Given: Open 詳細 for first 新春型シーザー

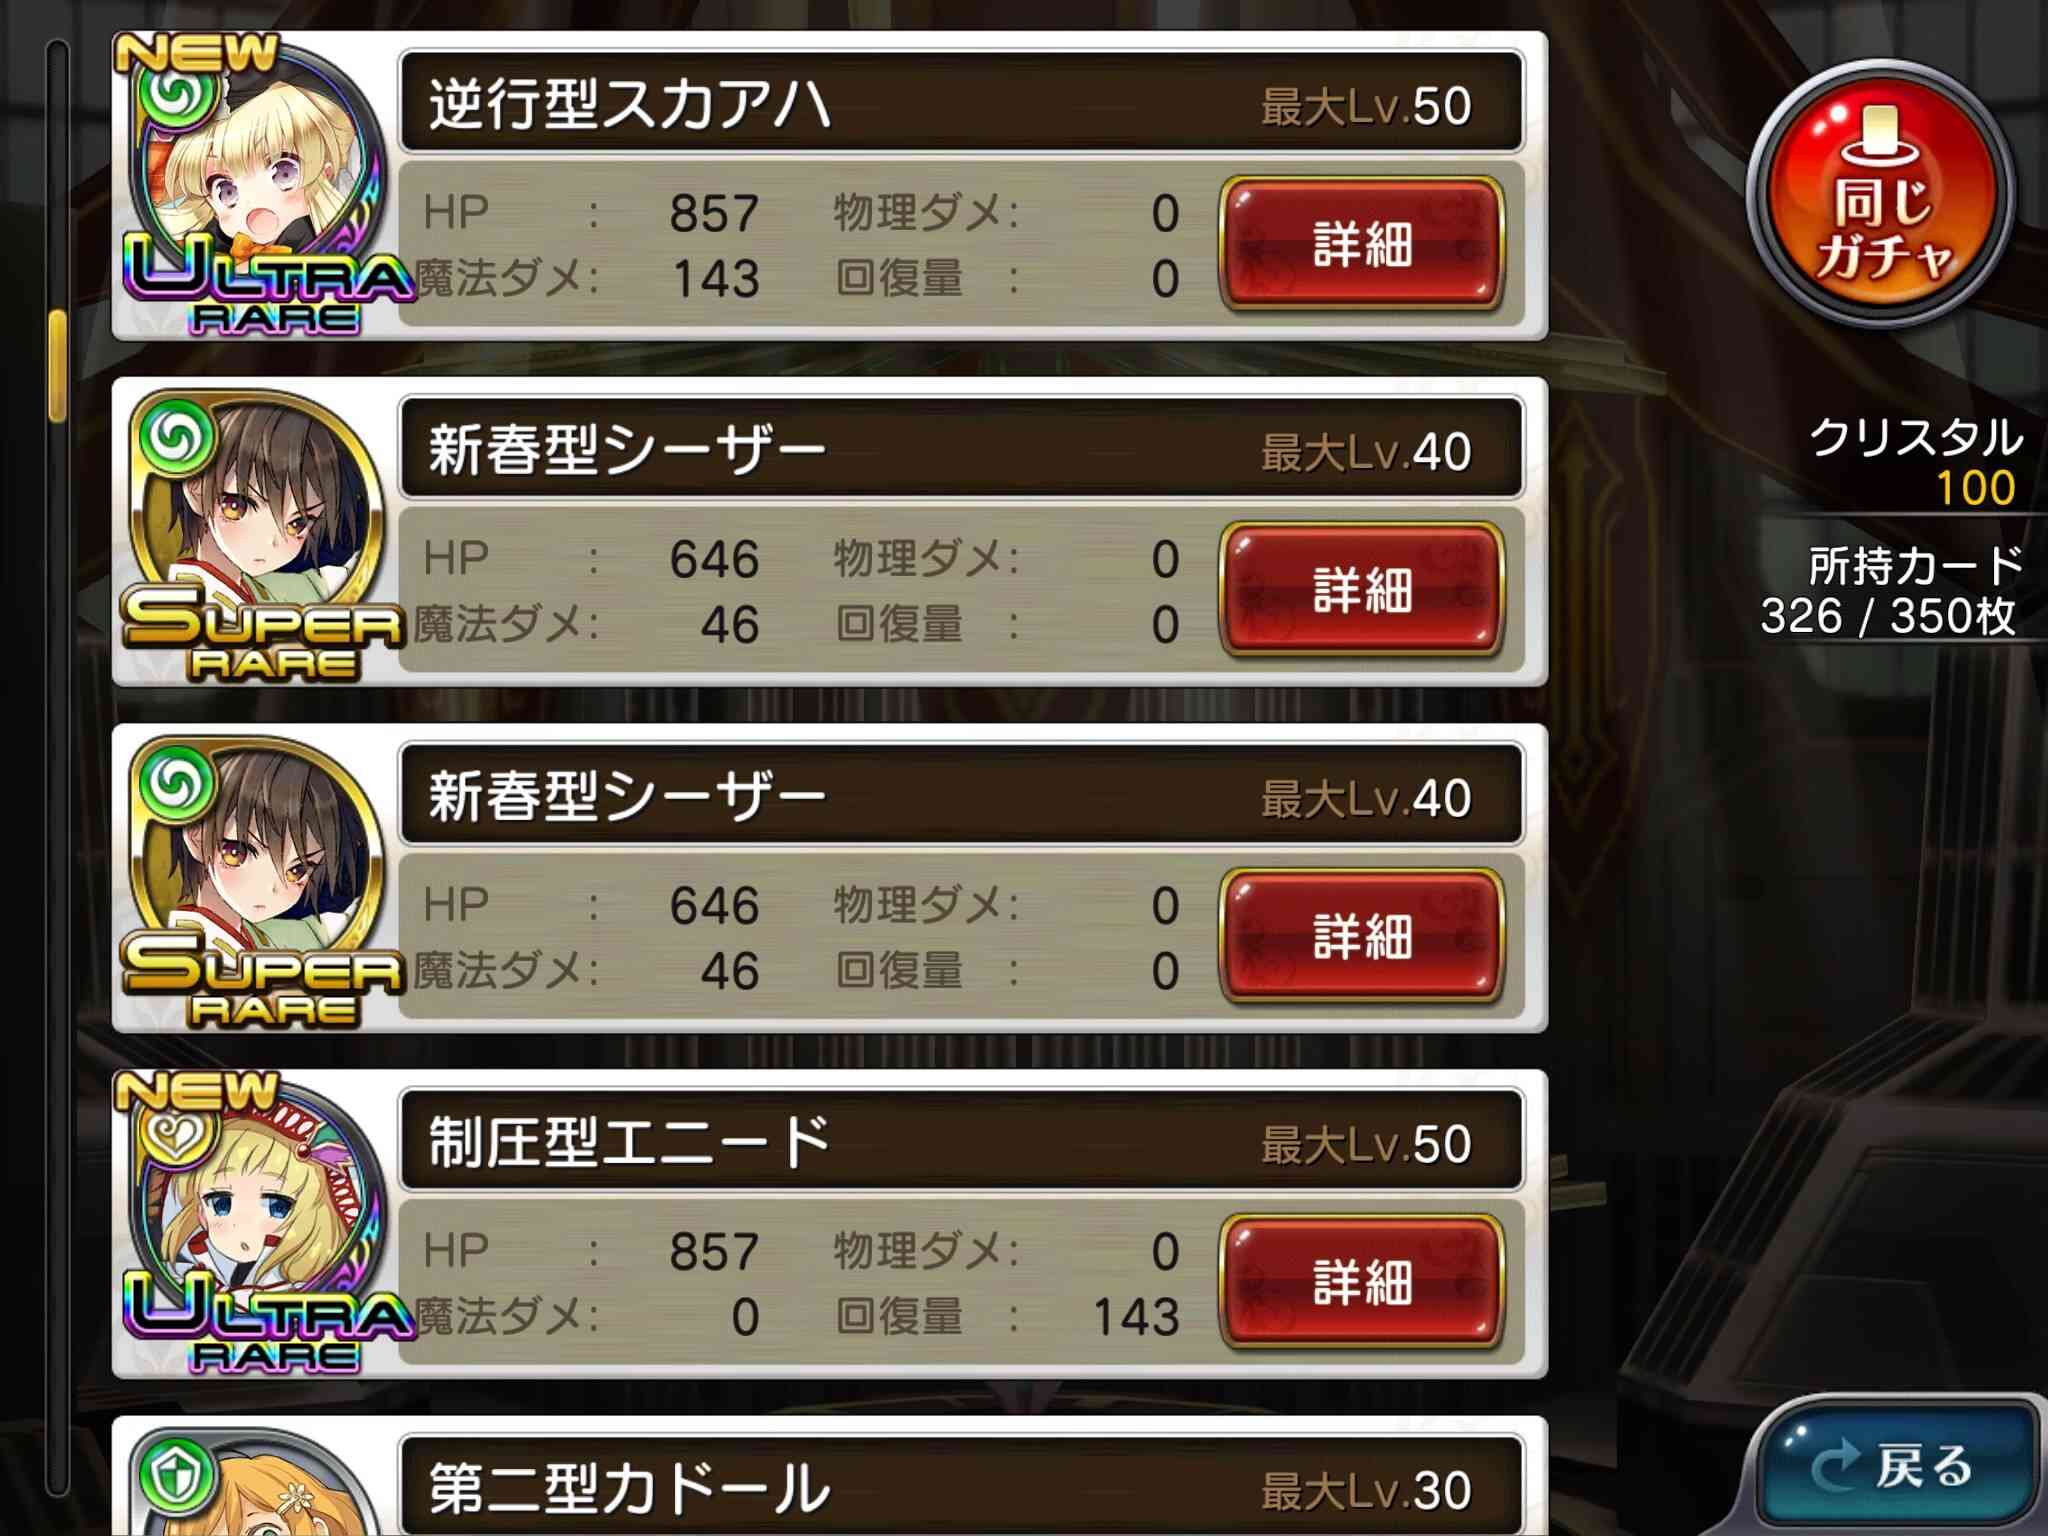Looking at the screenshot, I should pyautogui.click(x=1362, y=589).
